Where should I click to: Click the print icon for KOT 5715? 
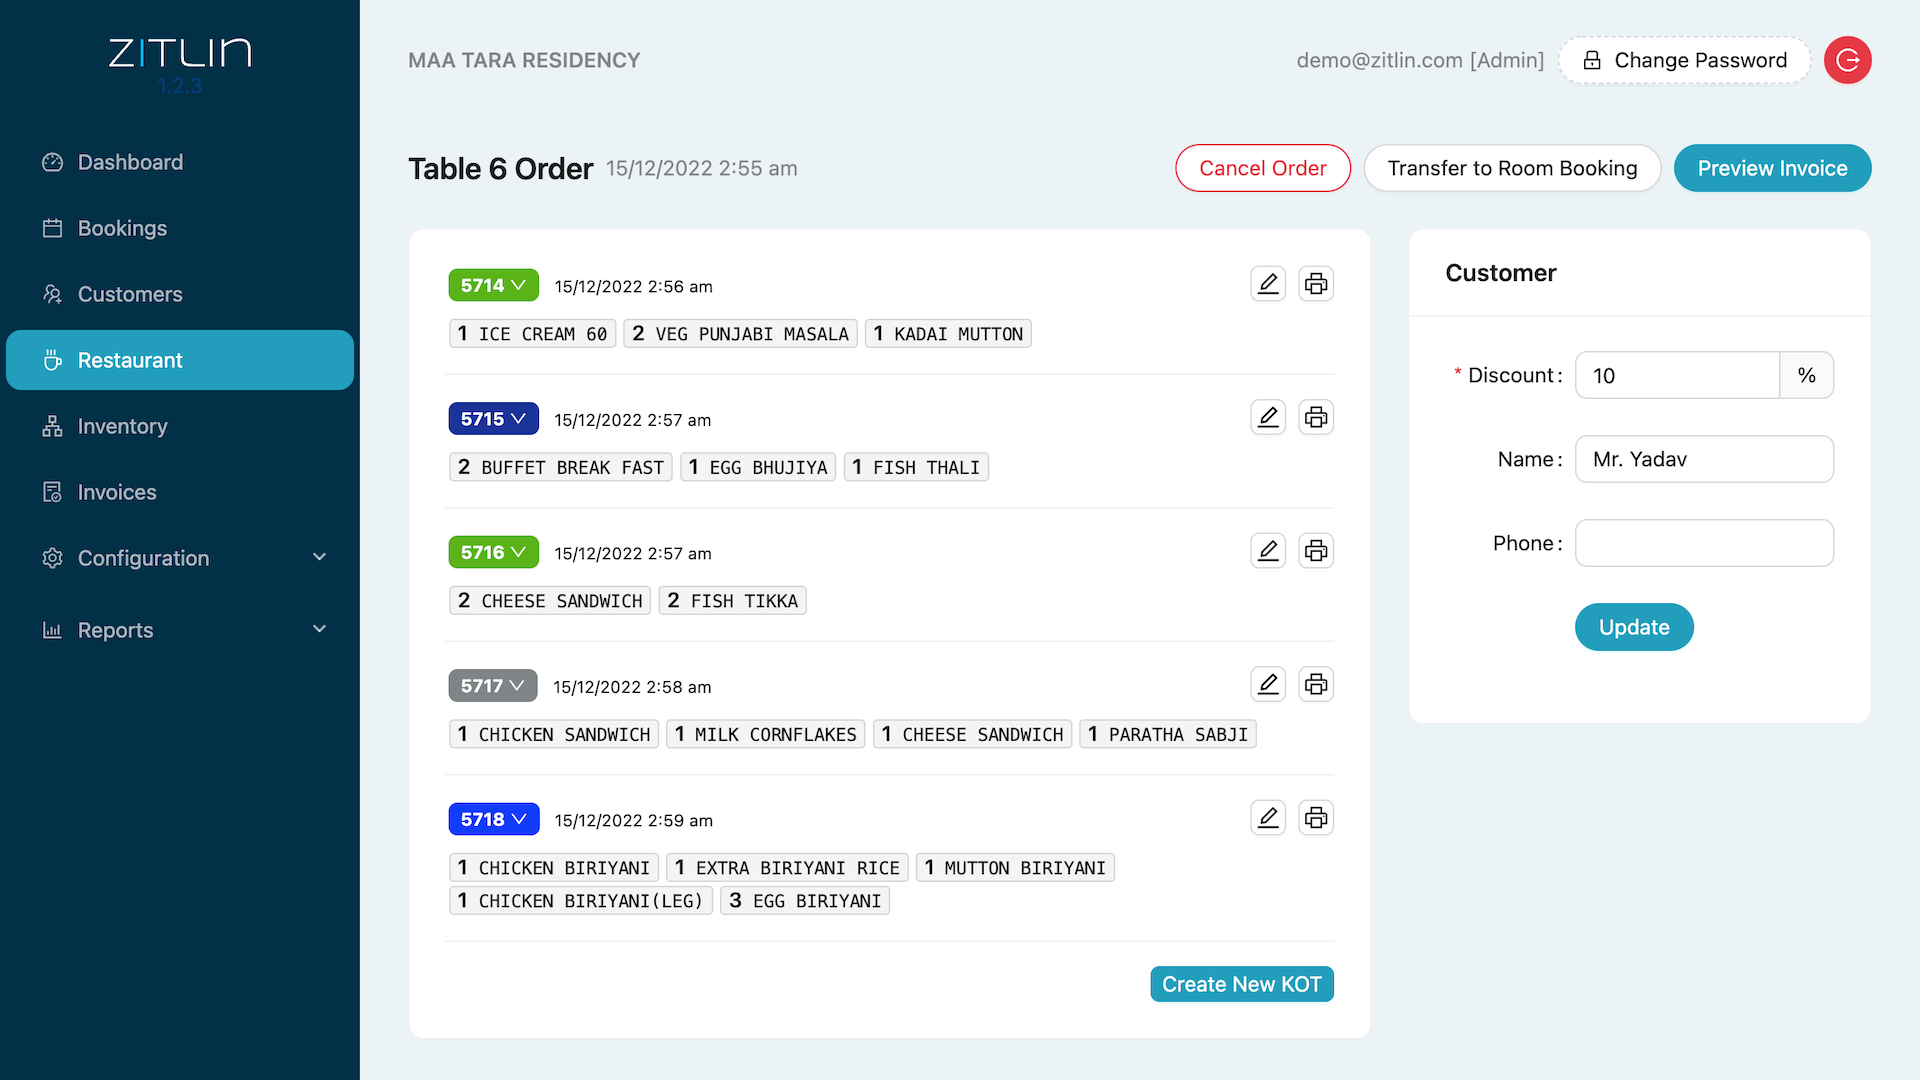click(1315, 418)
